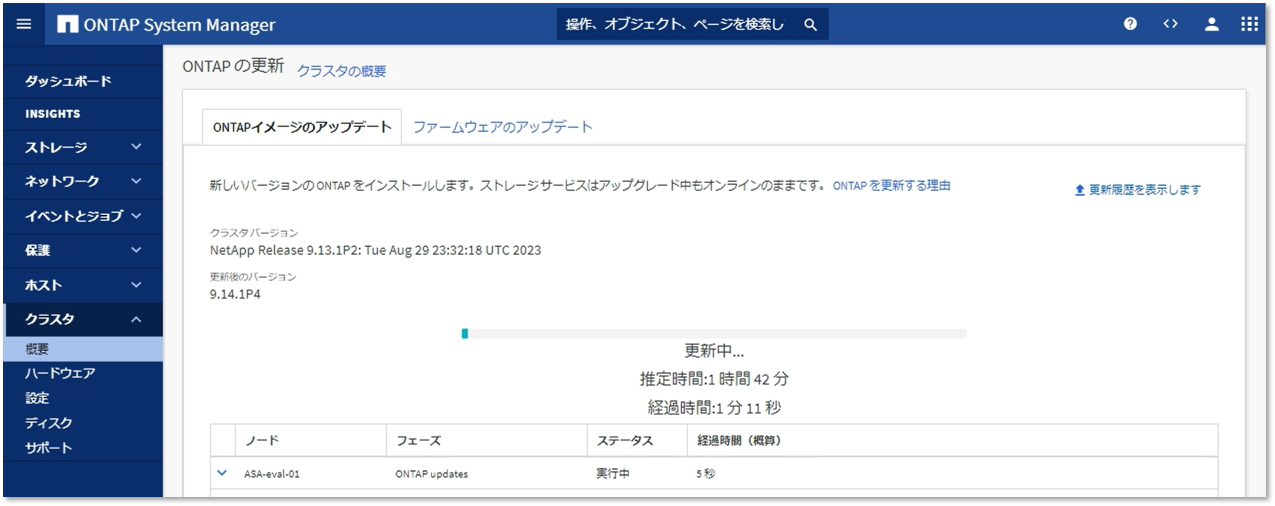
Task: Click the upload icon beside 更新履歴を表示します
Action: pos(1080,190)
